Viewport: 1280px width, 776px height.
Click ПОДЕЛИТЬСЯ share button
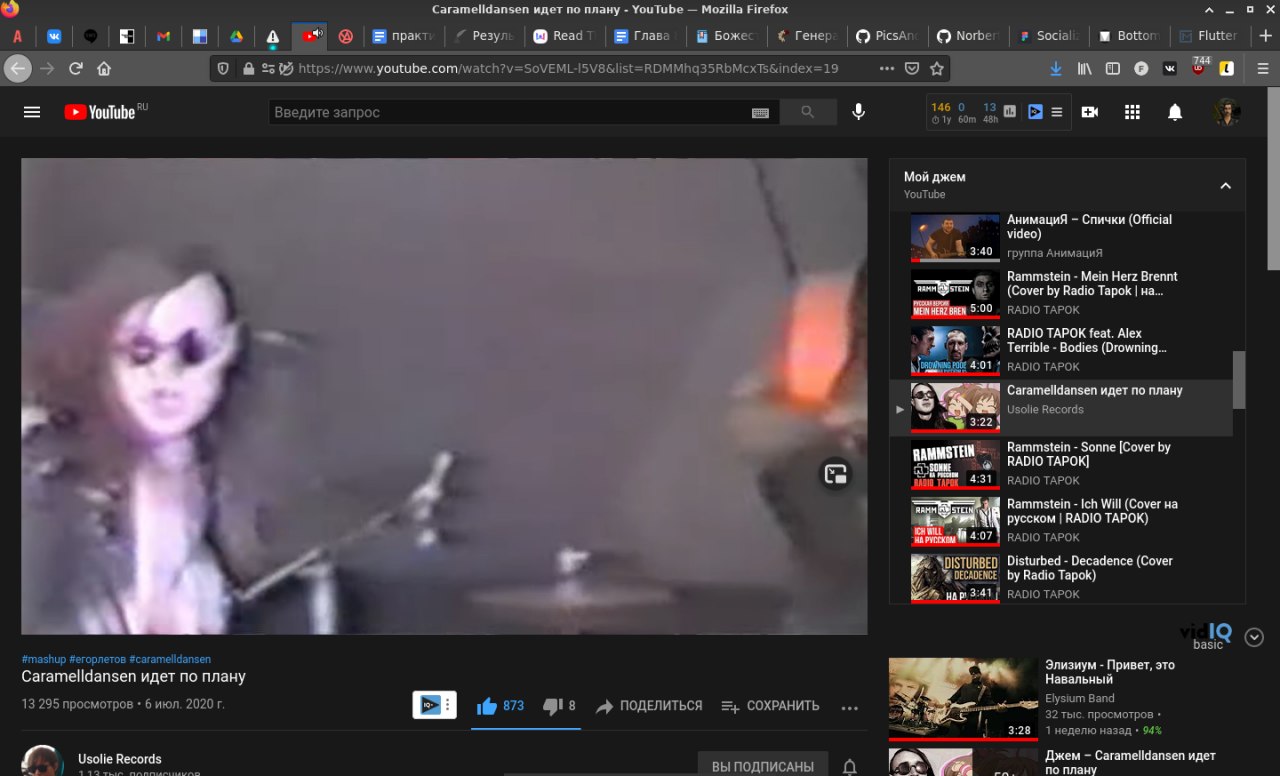pyautogui.click(x=649, y=706)
